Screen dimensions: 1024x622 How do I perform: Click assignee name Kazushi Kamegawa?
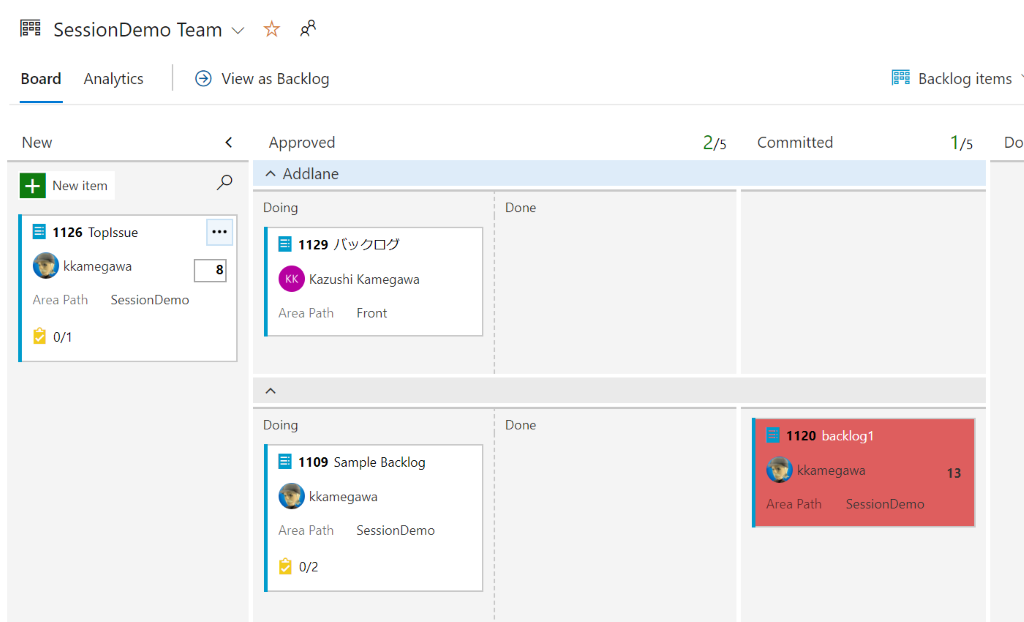364,280
